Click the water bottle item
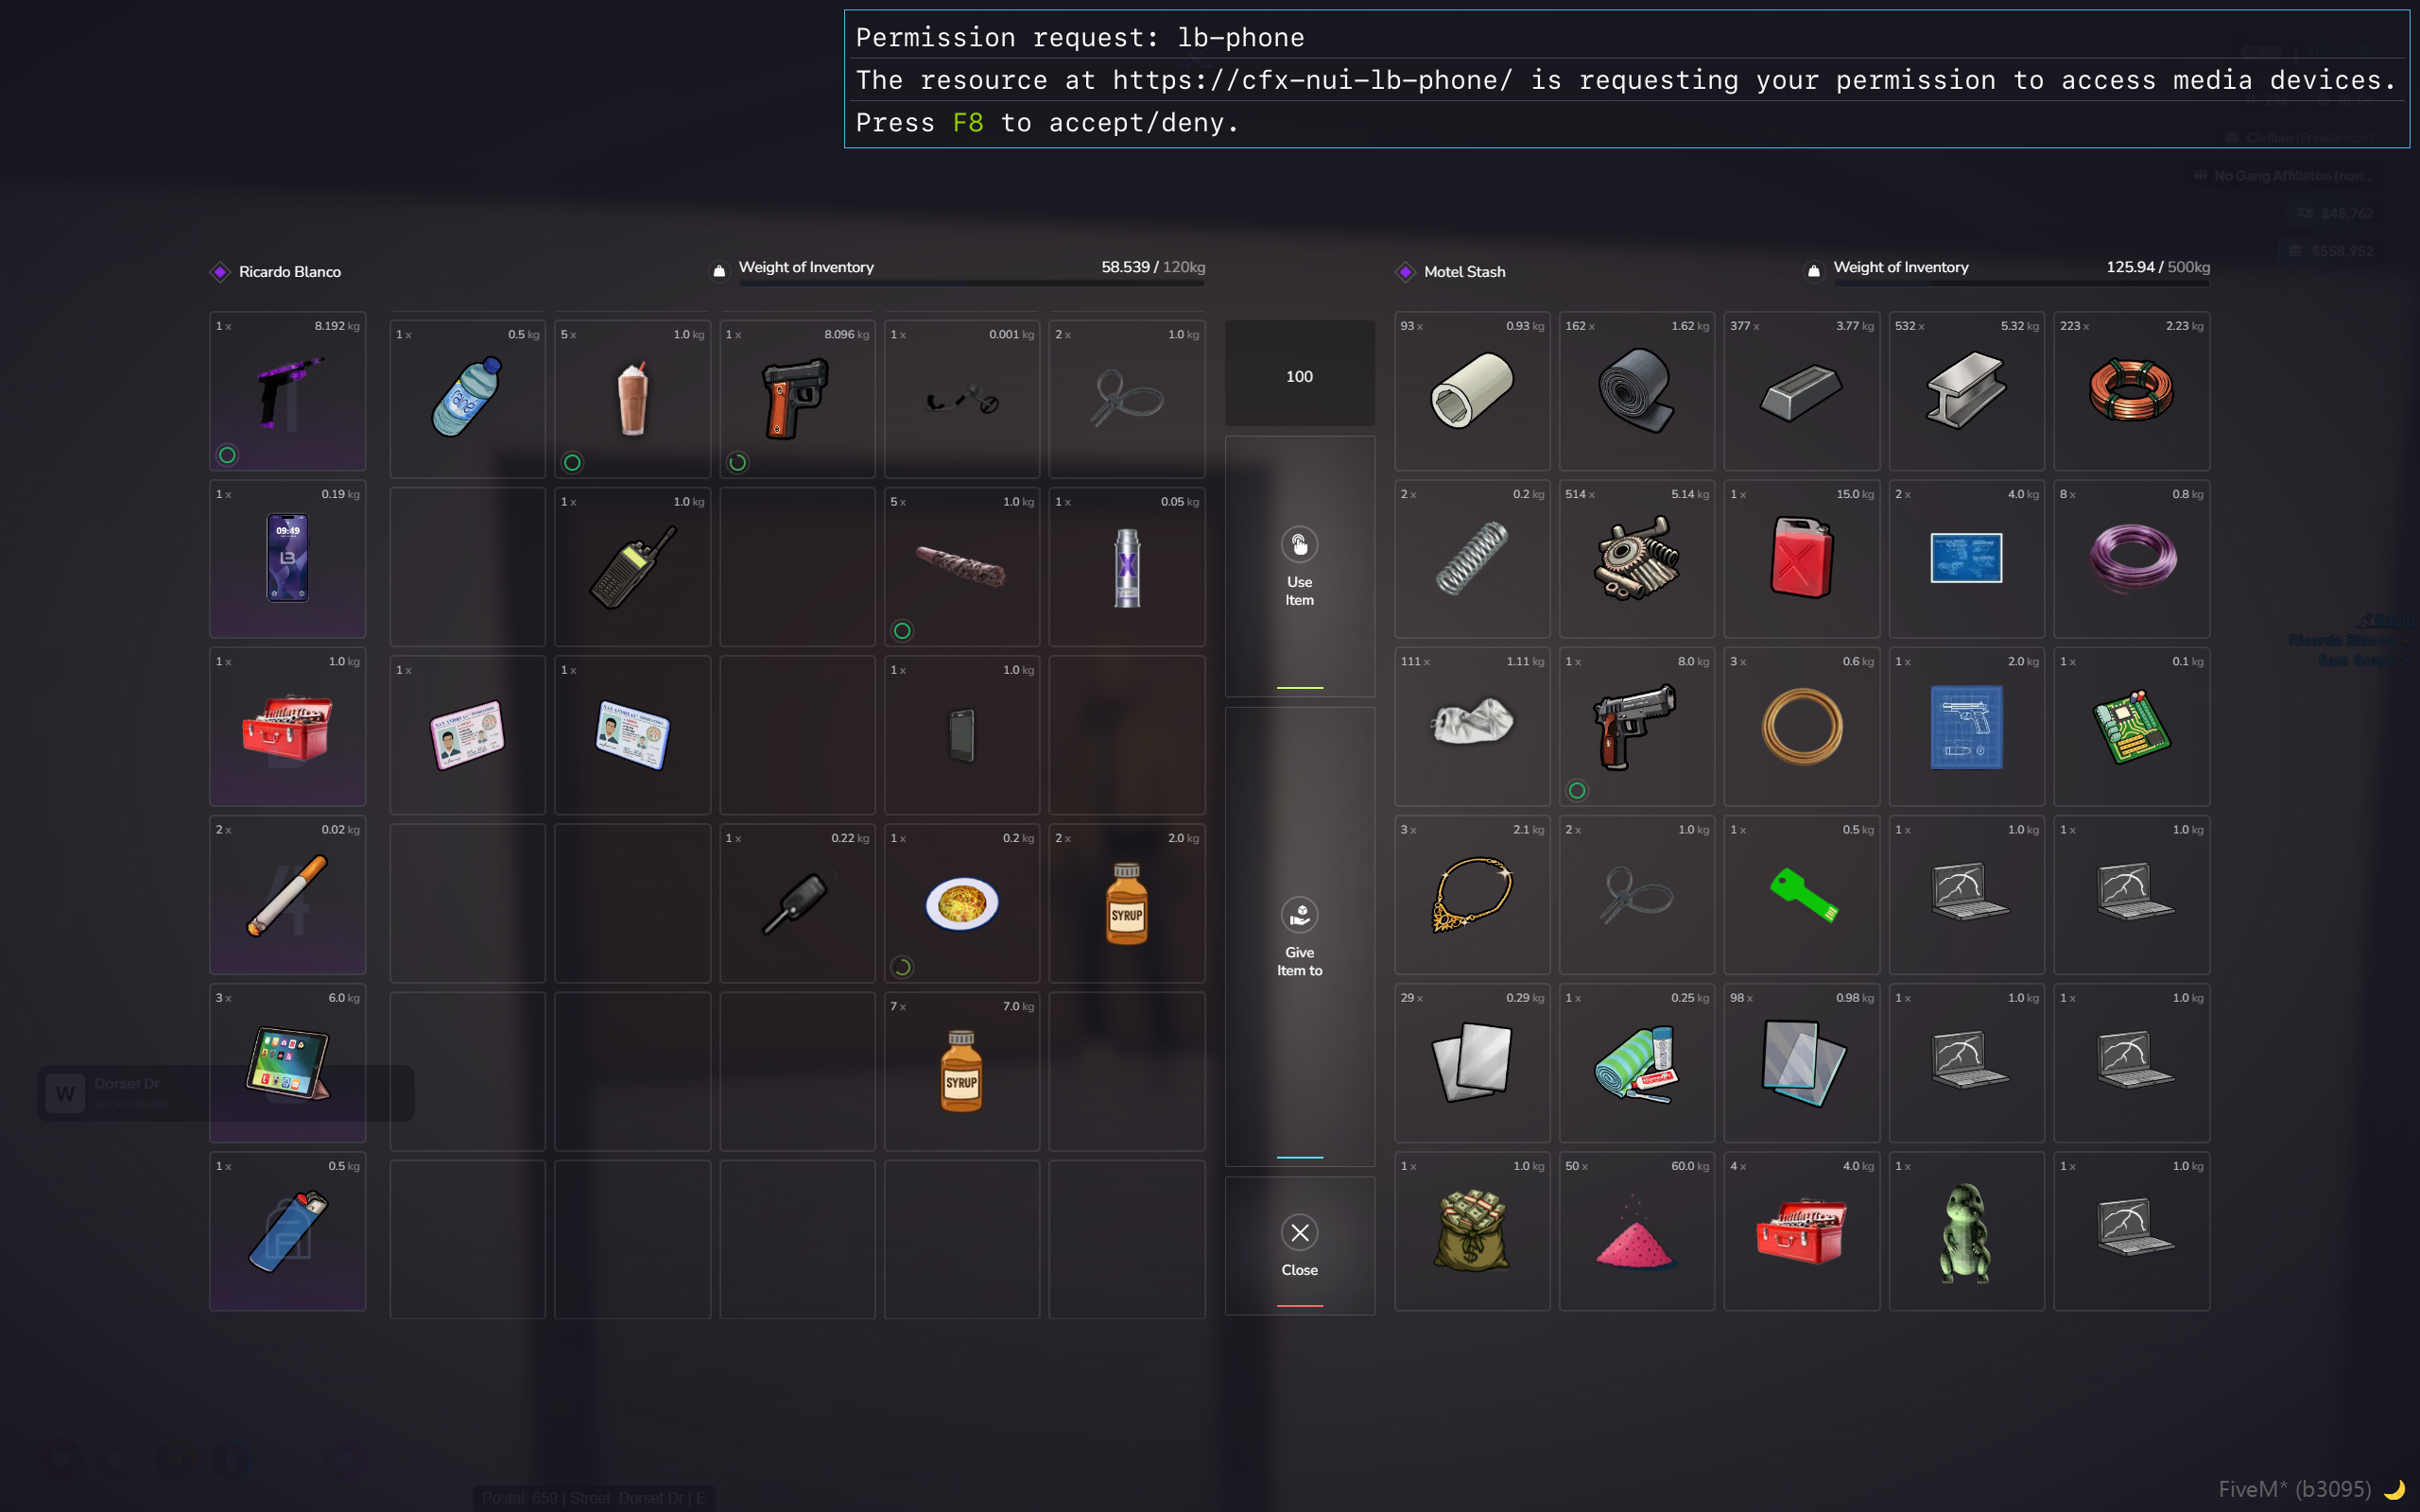The height and width of the screenshot is (1512, 2420). pyautogui.click(x=467, y=397)
